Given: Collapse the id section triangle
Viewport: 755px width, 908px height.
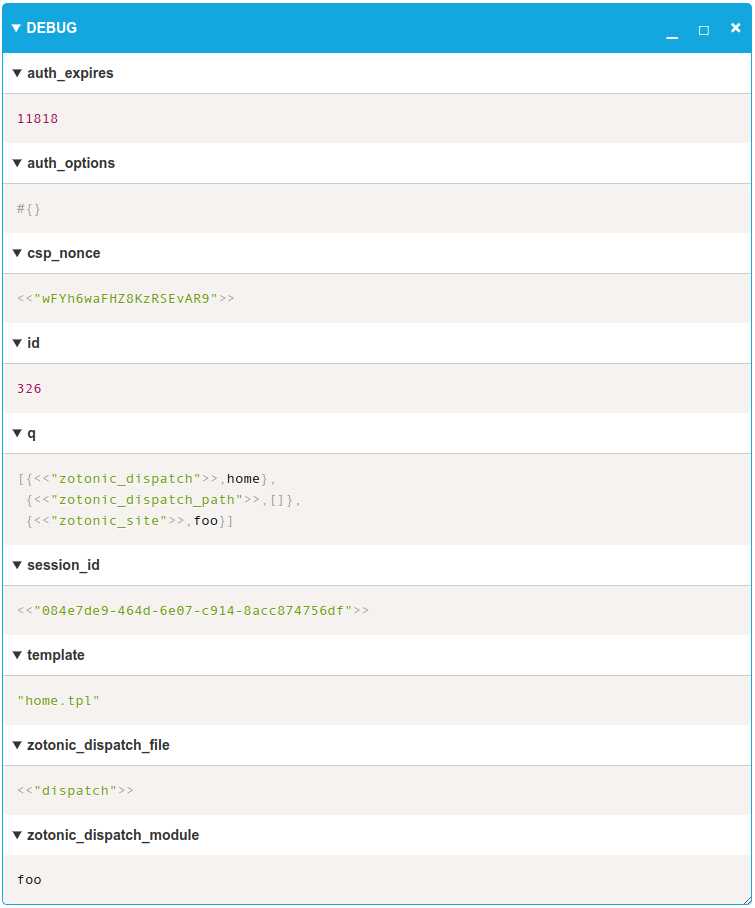Looking at the screenshot, I should [x=17, y=343].
